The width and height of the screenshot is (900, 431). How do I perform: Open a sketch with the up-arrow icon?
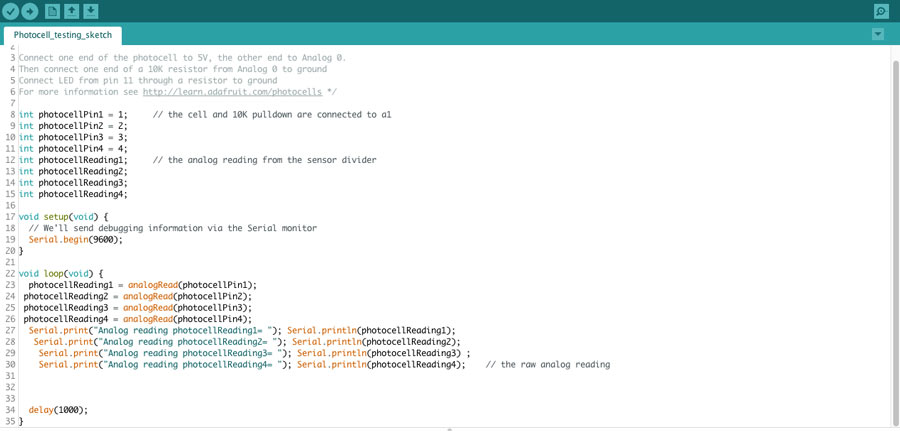coord(71,10)
